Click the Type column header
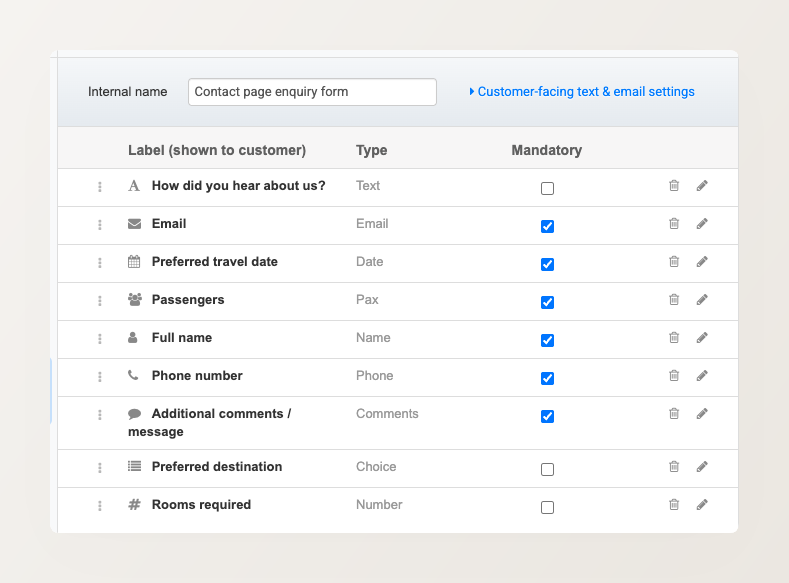Image resolution: width=789 pixels, height=583 pixels. (371, 150)
